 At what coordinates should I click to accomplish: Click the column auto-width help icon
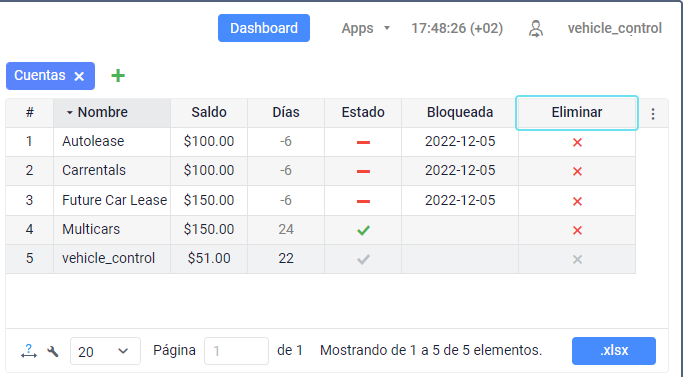29,351
